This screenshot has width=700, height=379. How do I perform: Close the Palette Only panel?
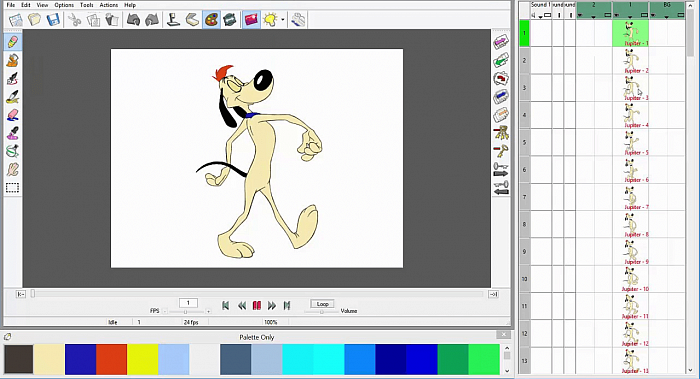point(504,335)
